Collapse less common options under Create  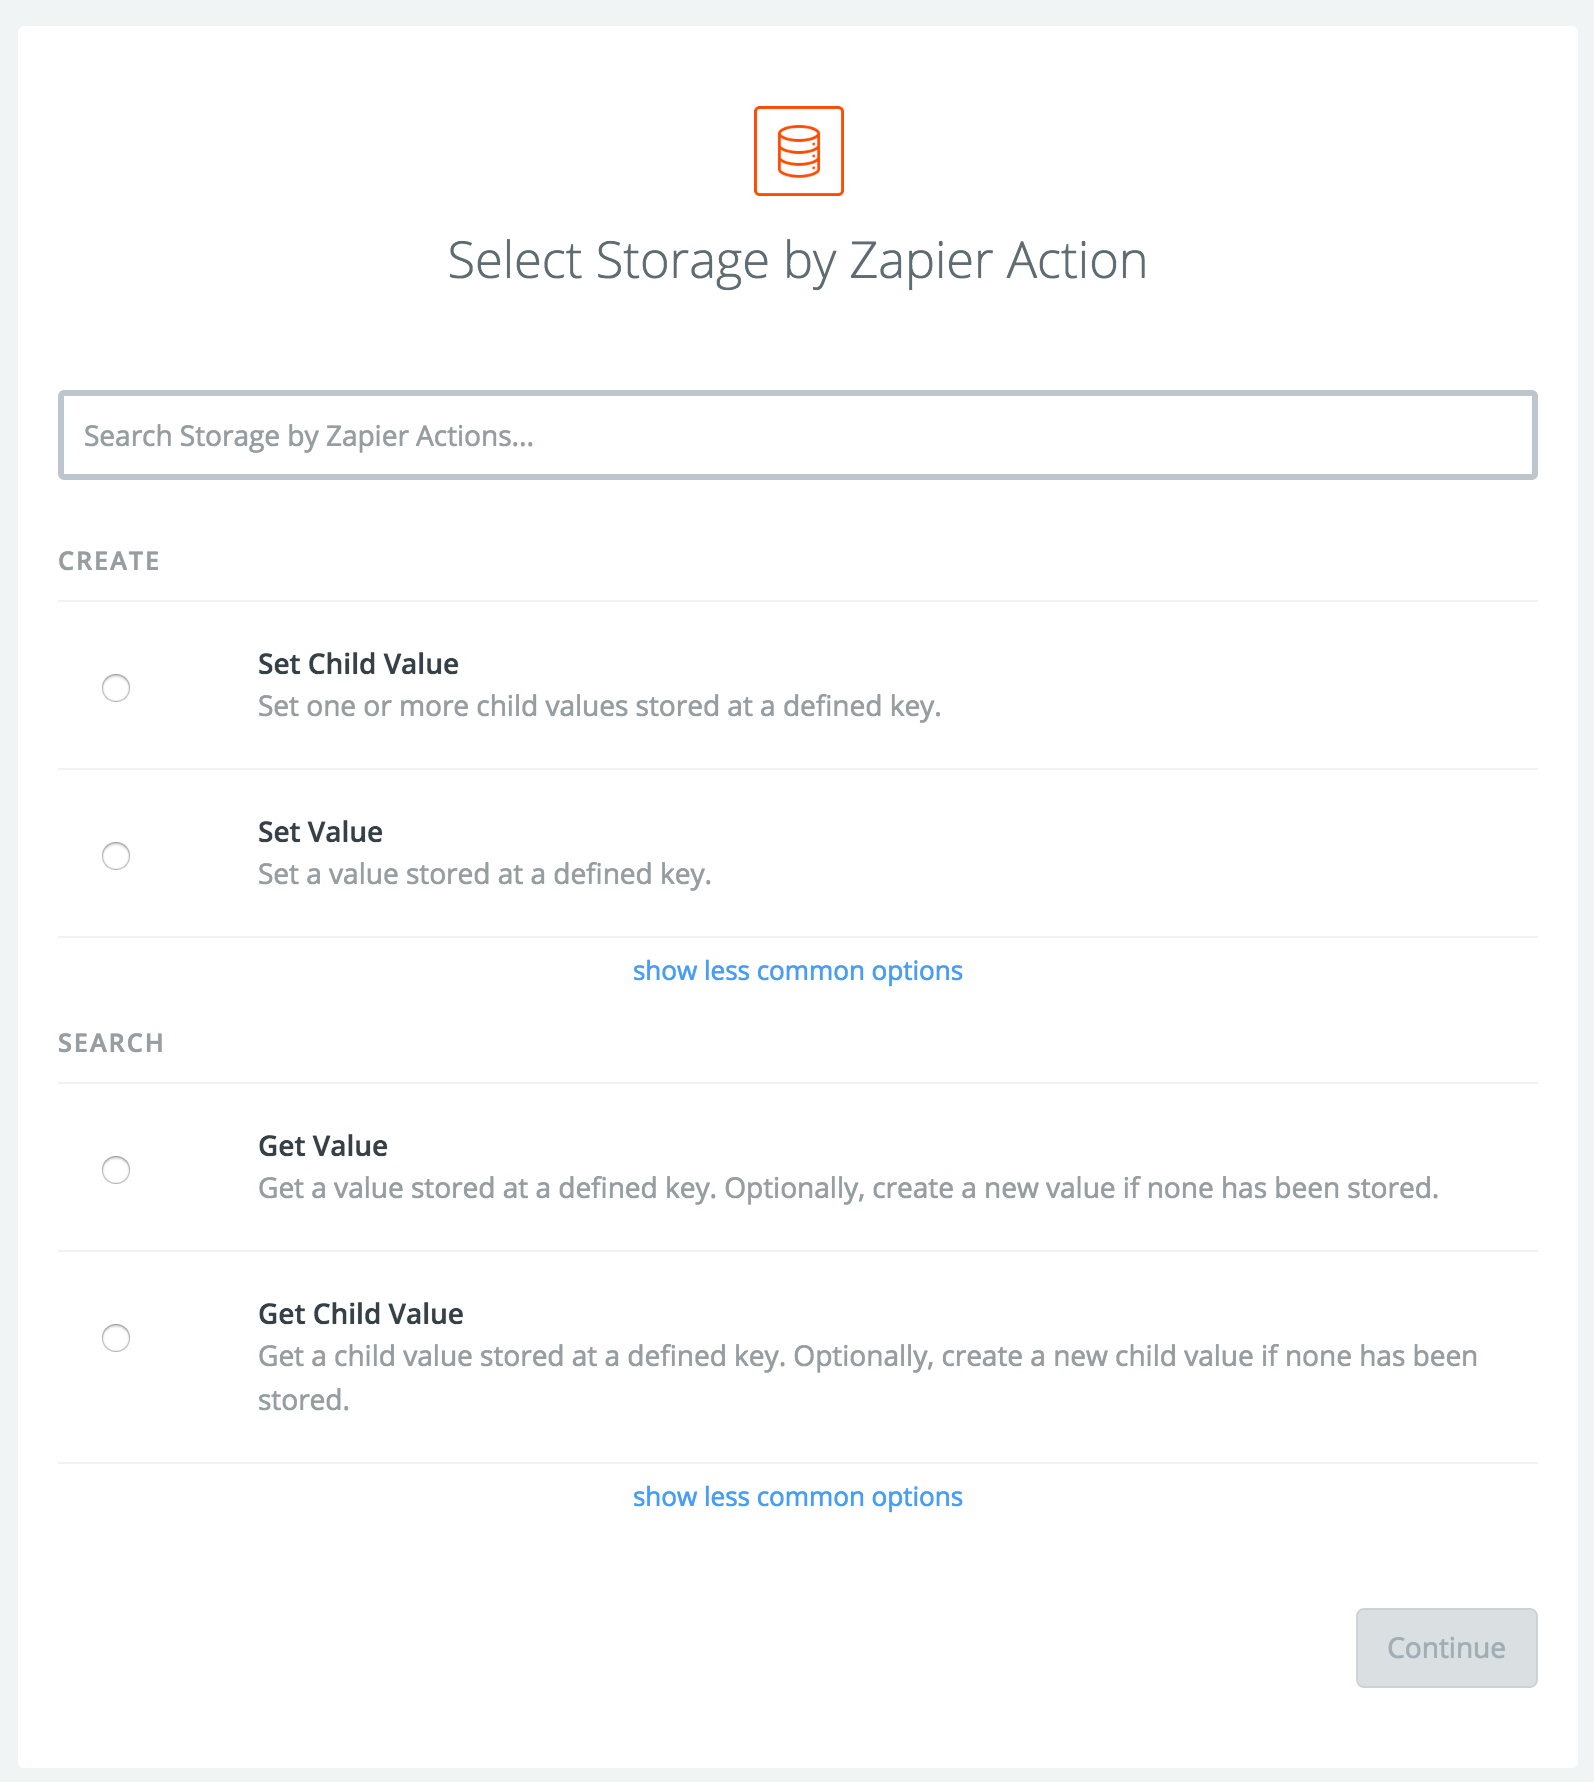click(797, 971)
